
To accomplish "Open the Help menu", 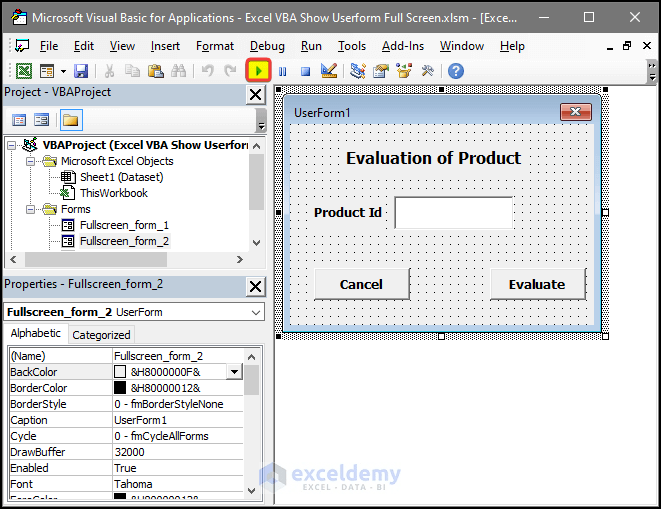I will click(x=512, y=46).
